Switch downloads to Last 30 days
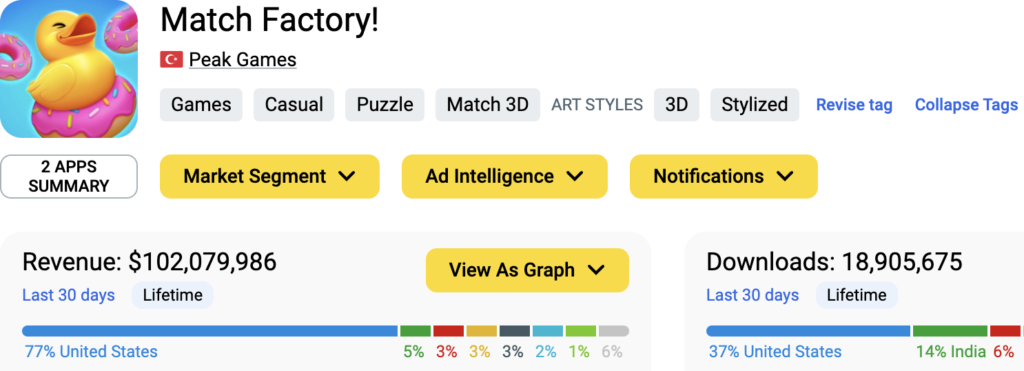The width and height of the screenshot is (1024, 371). click(752, 295)
